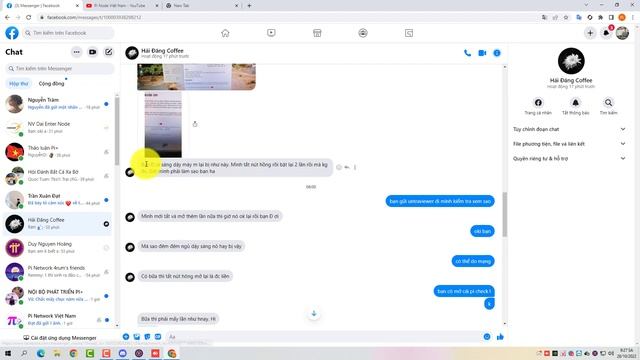Screen dimensions: 640x360
Task: Switch to Hộp thư tab
Action: pos(19,83)
